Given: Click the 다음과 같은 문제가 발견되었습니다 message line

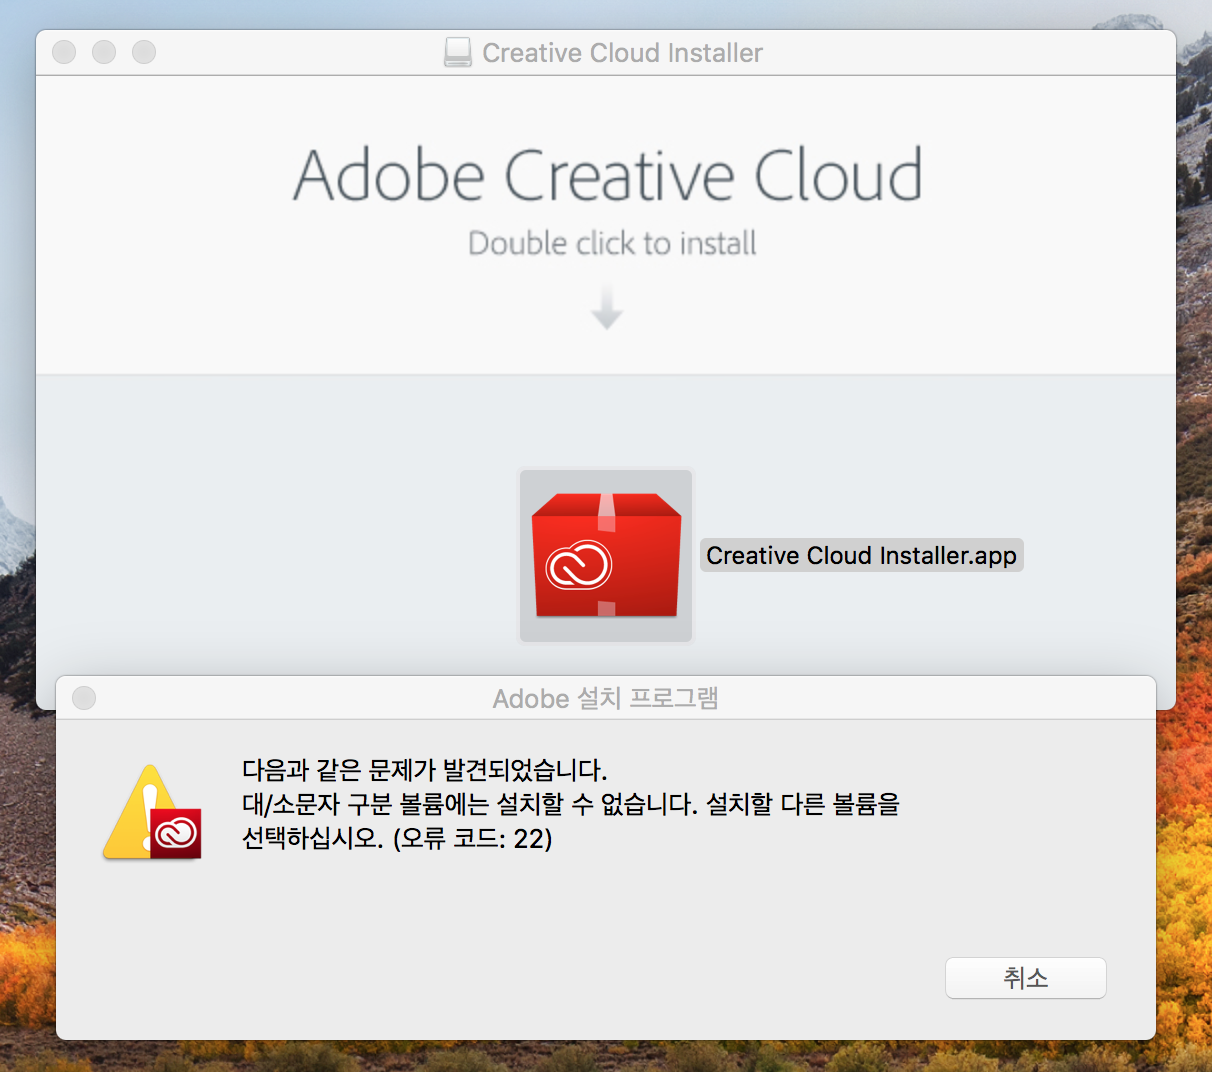Looking at the screenshot, I should coord(424,770).
